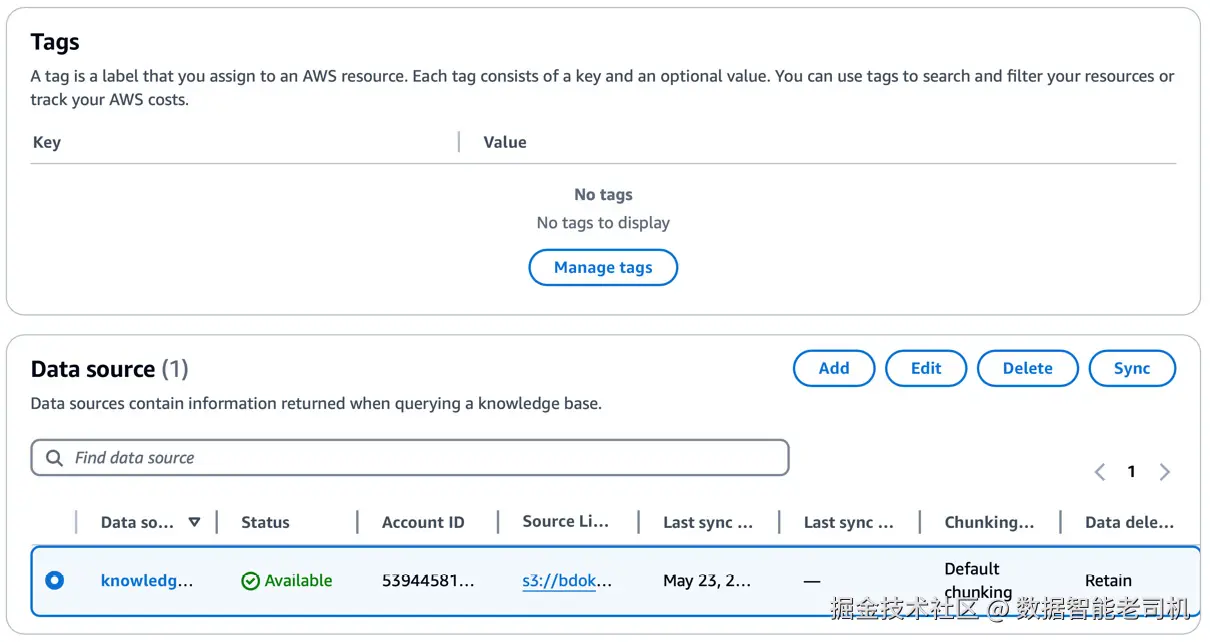This screenshot has width=1210, height=642.
Task: Click the Chunking strategy column header
Action: [x=989, y=522]
